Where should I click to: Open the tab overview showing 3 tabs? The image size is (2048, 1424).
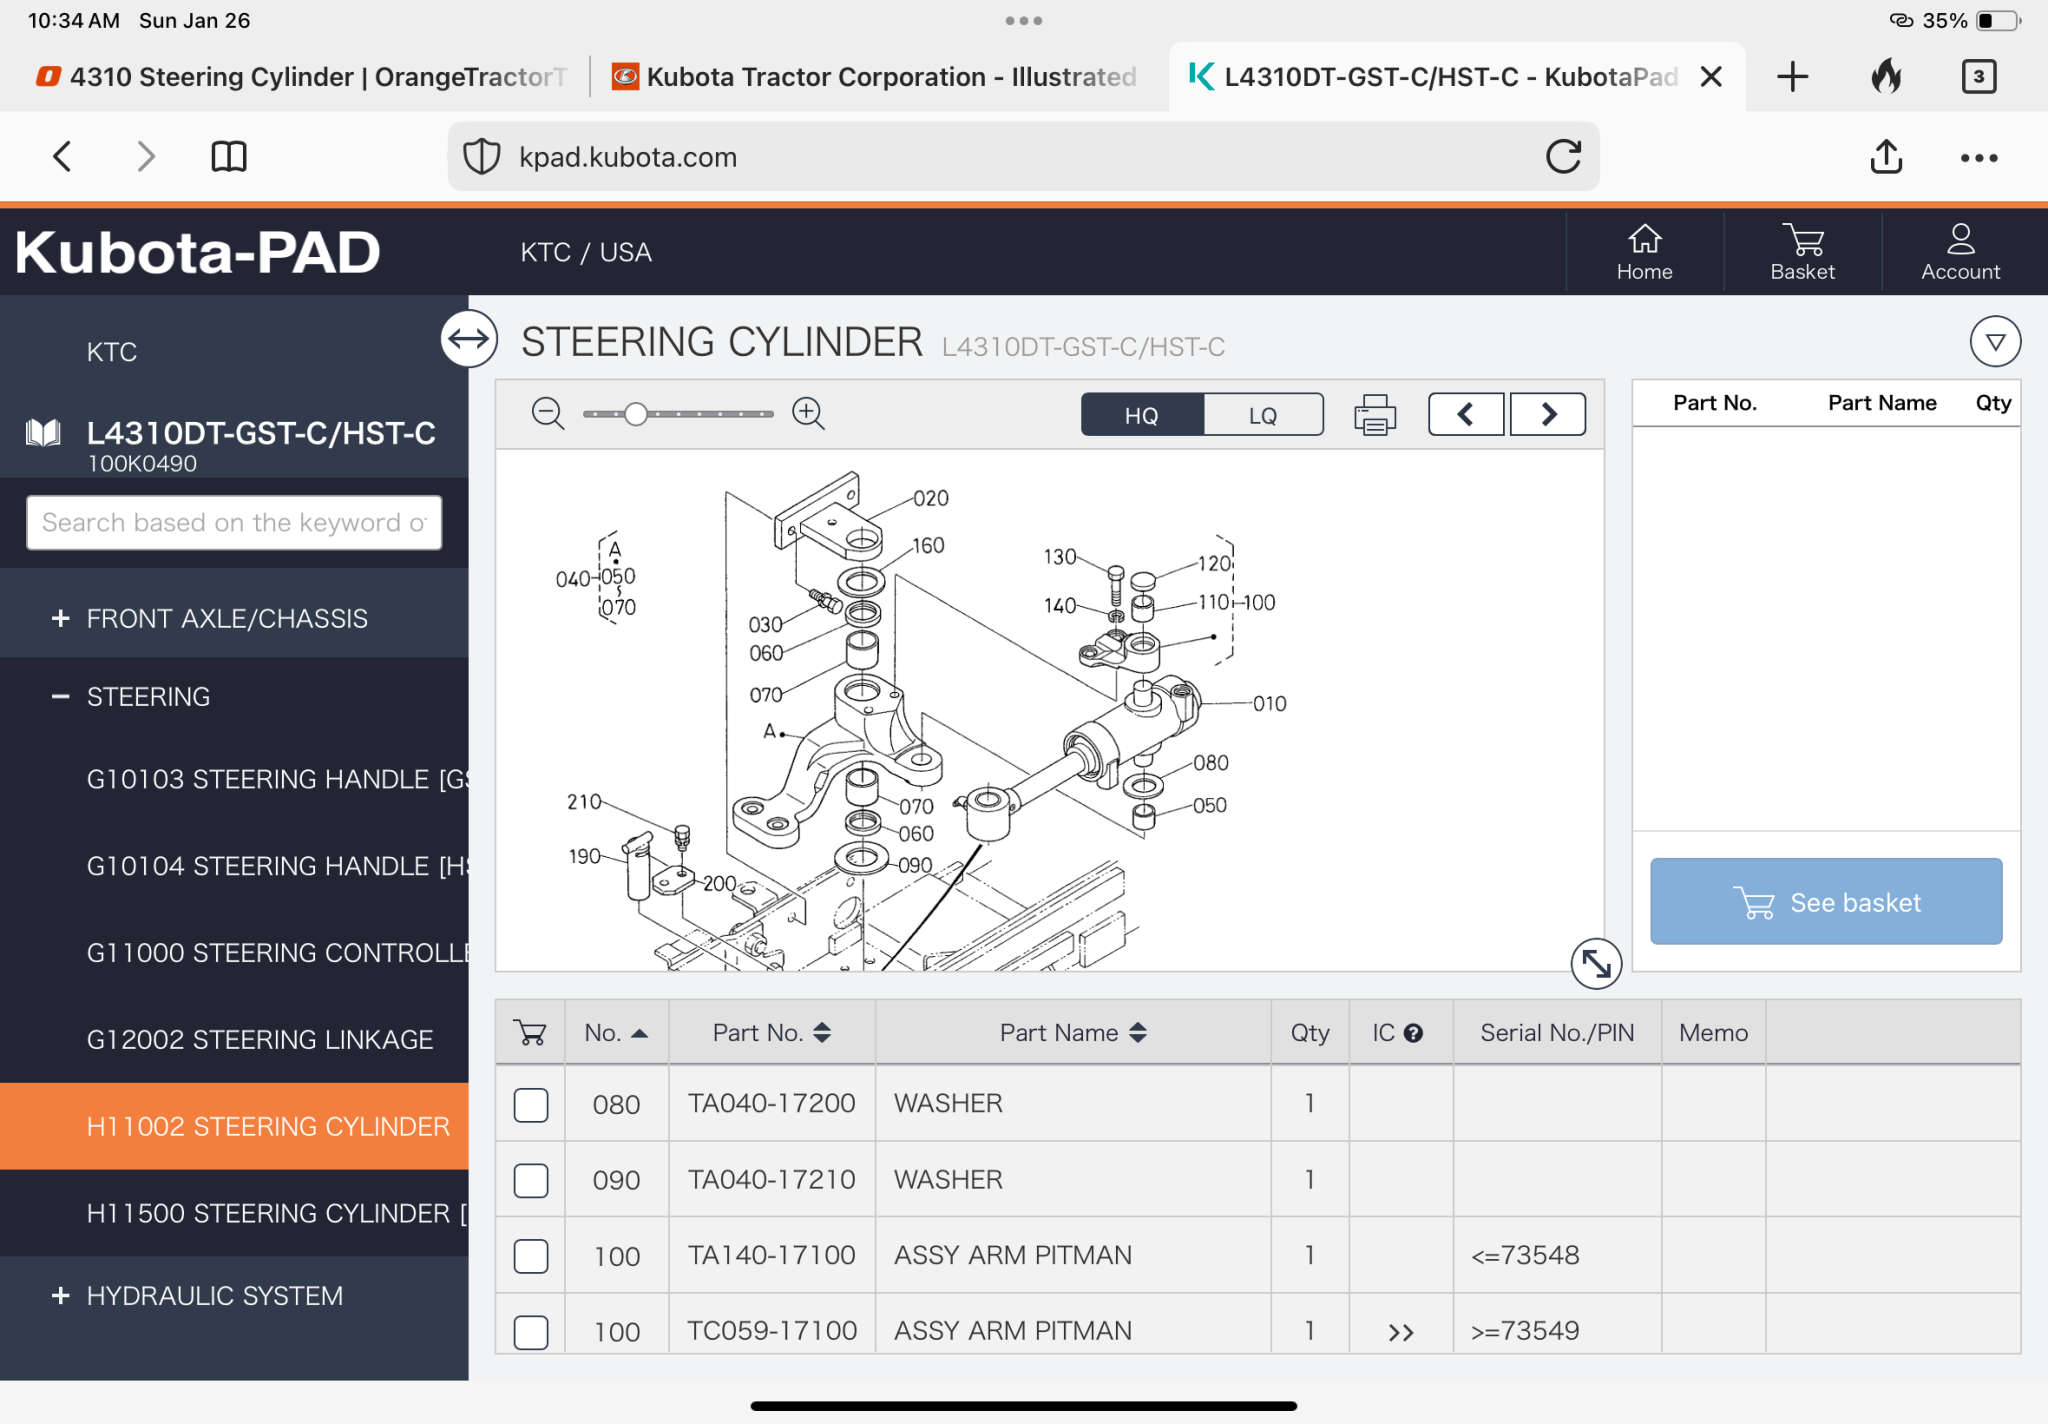point(1978,76)
